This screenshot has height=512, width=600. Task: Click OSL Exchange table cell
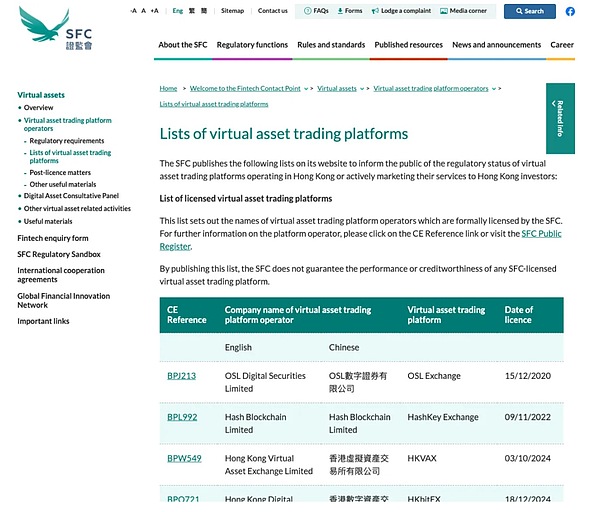[434, 376]
